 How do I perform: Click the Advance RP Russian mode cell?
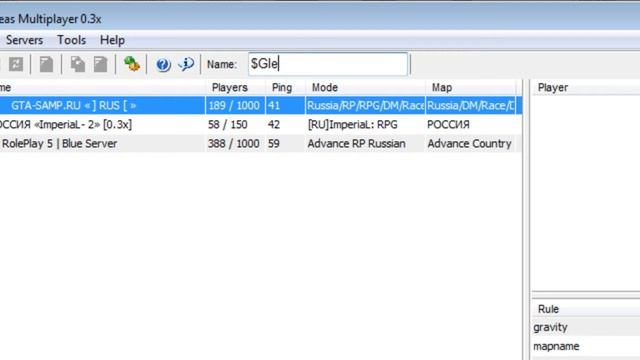(356, 144)
